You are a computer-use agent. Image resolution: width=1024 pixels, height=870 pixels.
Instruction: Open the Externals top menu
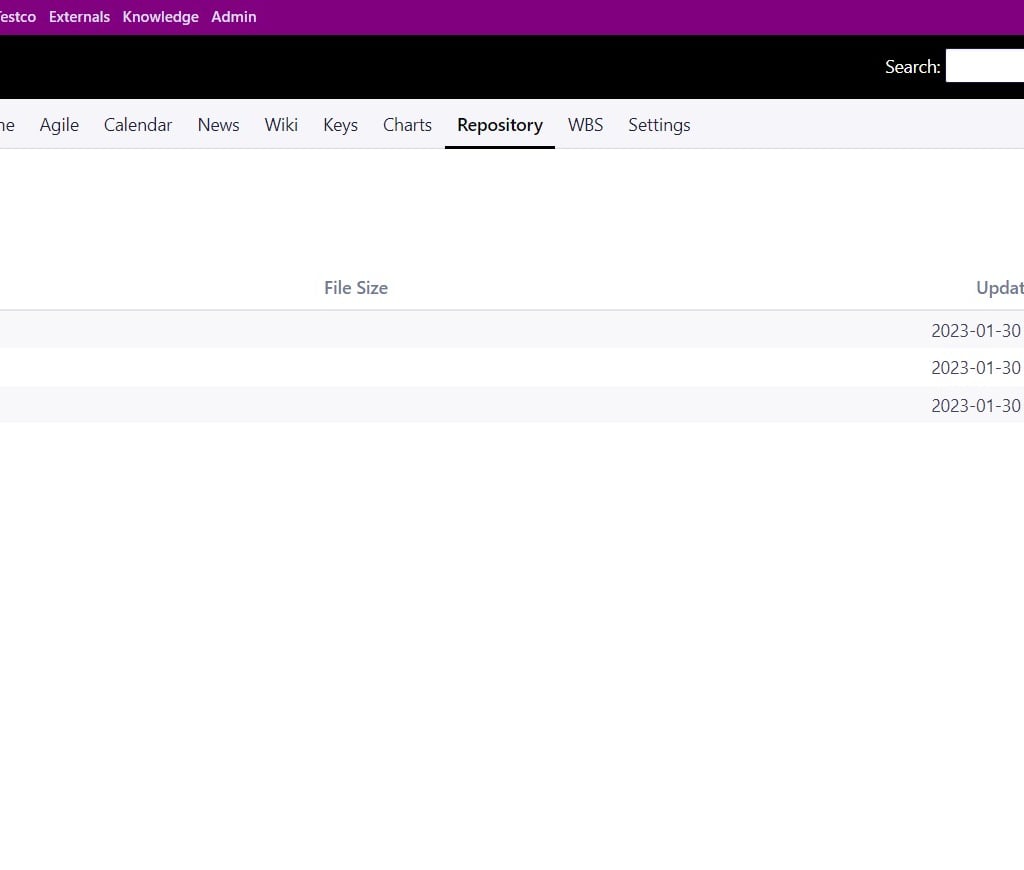pos(79,17)
